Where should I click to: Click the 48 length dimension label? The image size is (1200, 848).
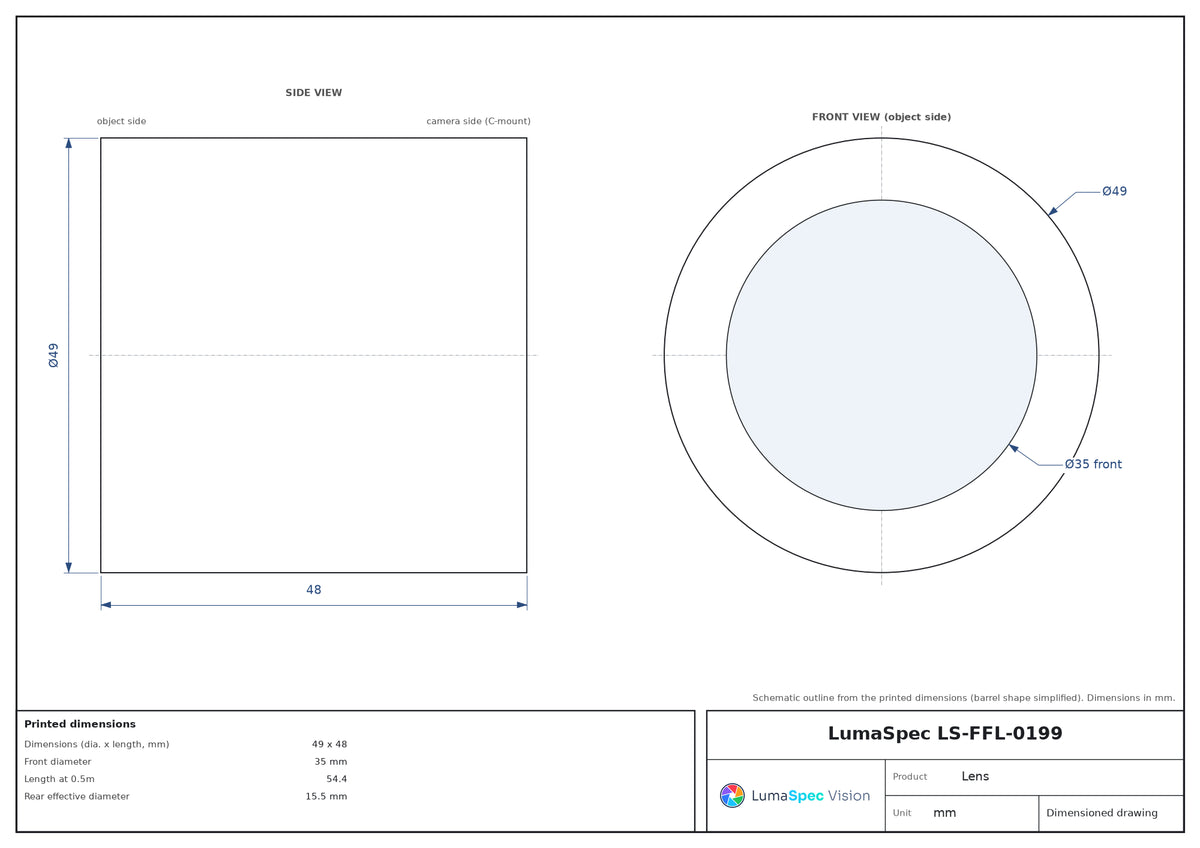314,590
